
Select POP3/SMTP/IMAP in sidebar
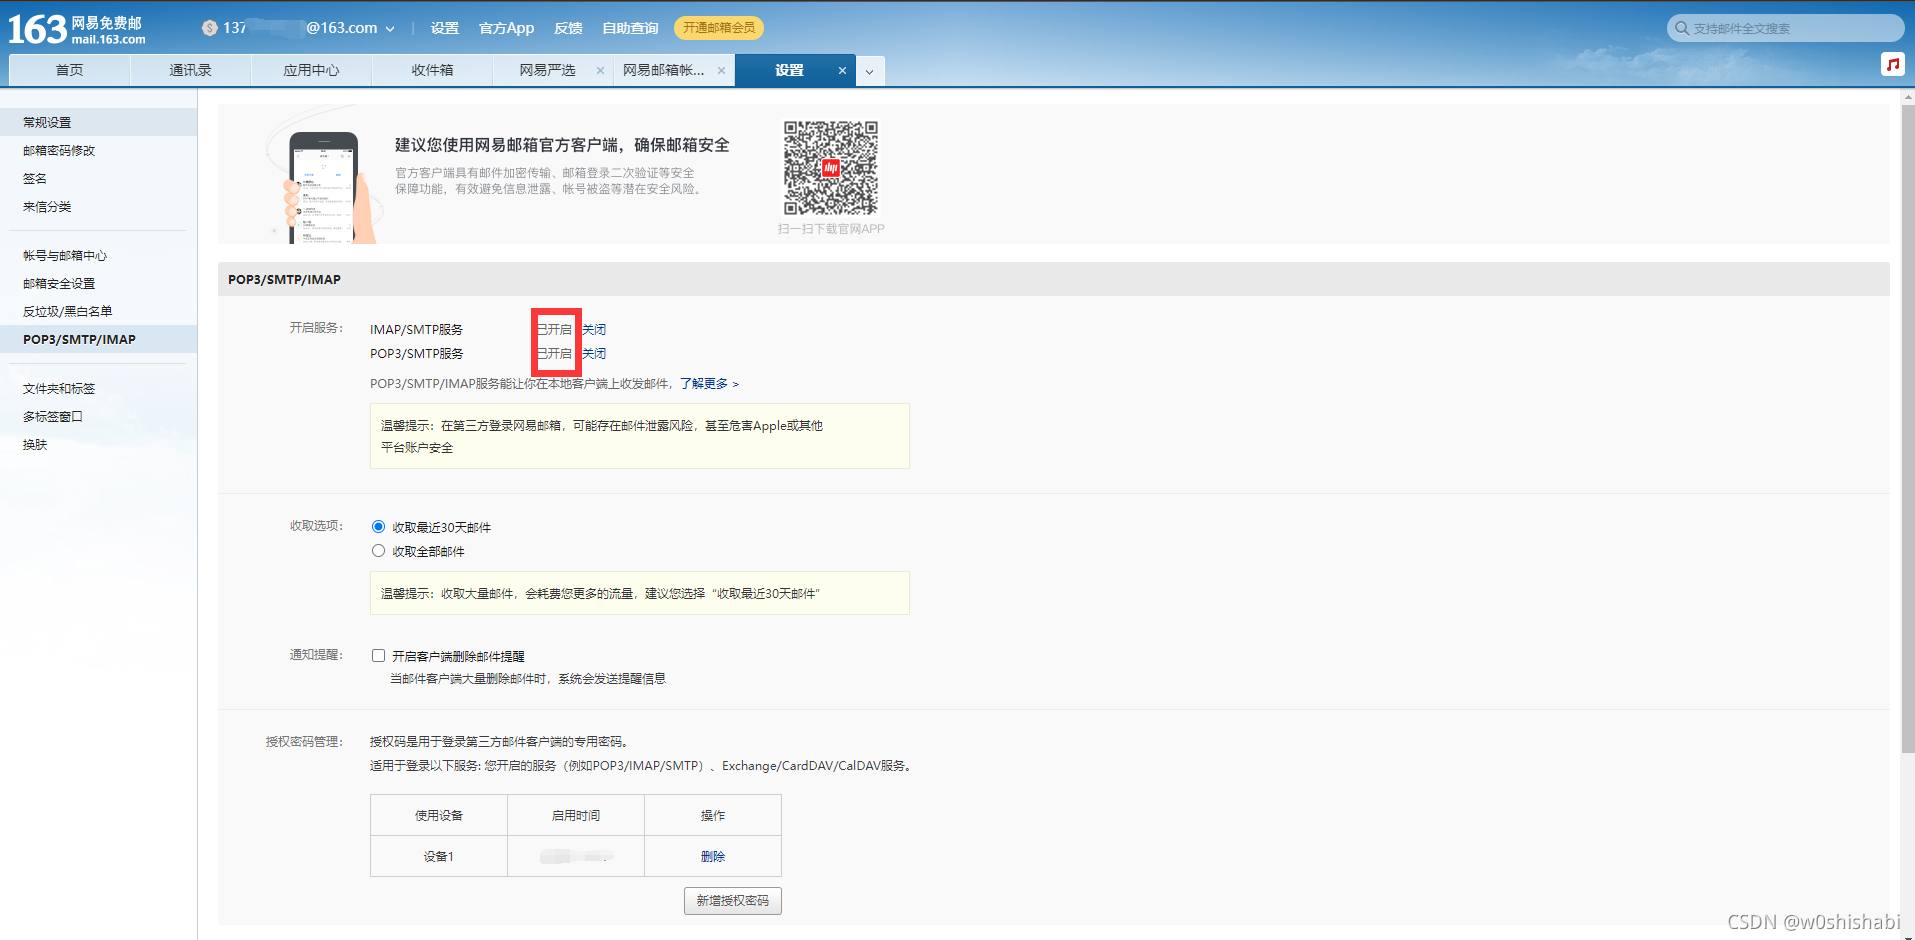(98, 339)
